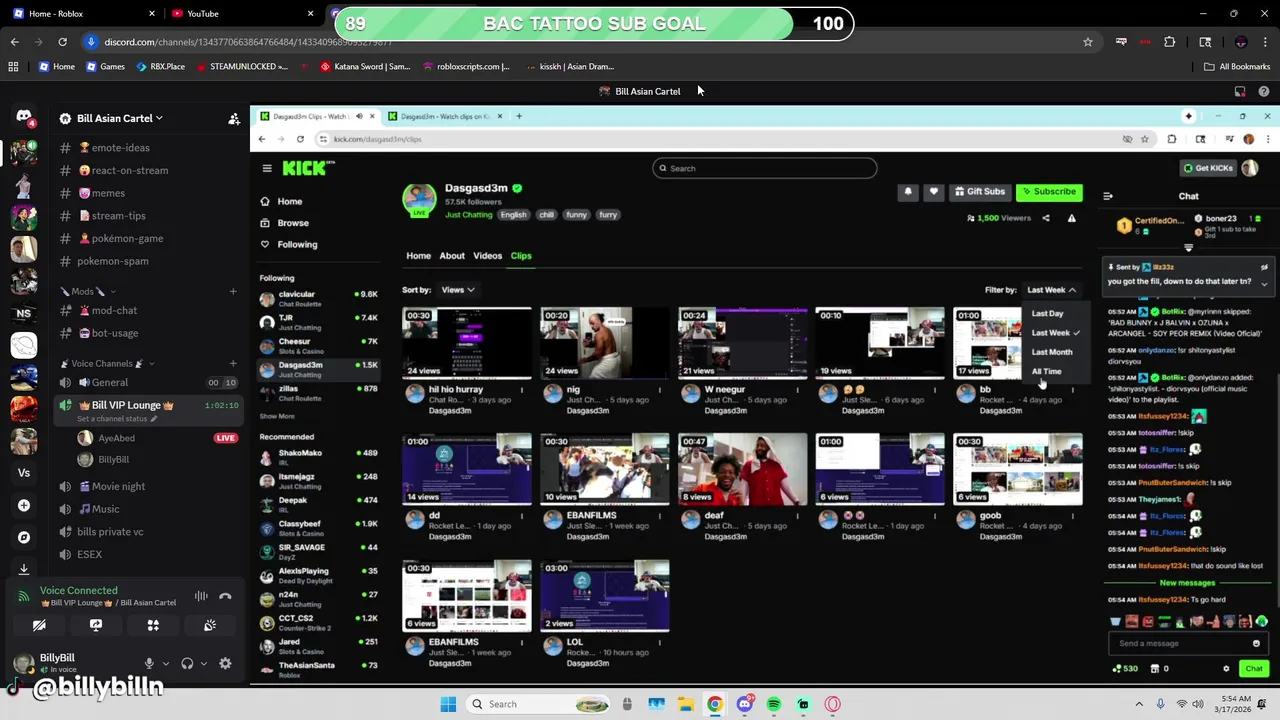Expand Bill Asian Cartel server dropdown

(x=118, y=118)
